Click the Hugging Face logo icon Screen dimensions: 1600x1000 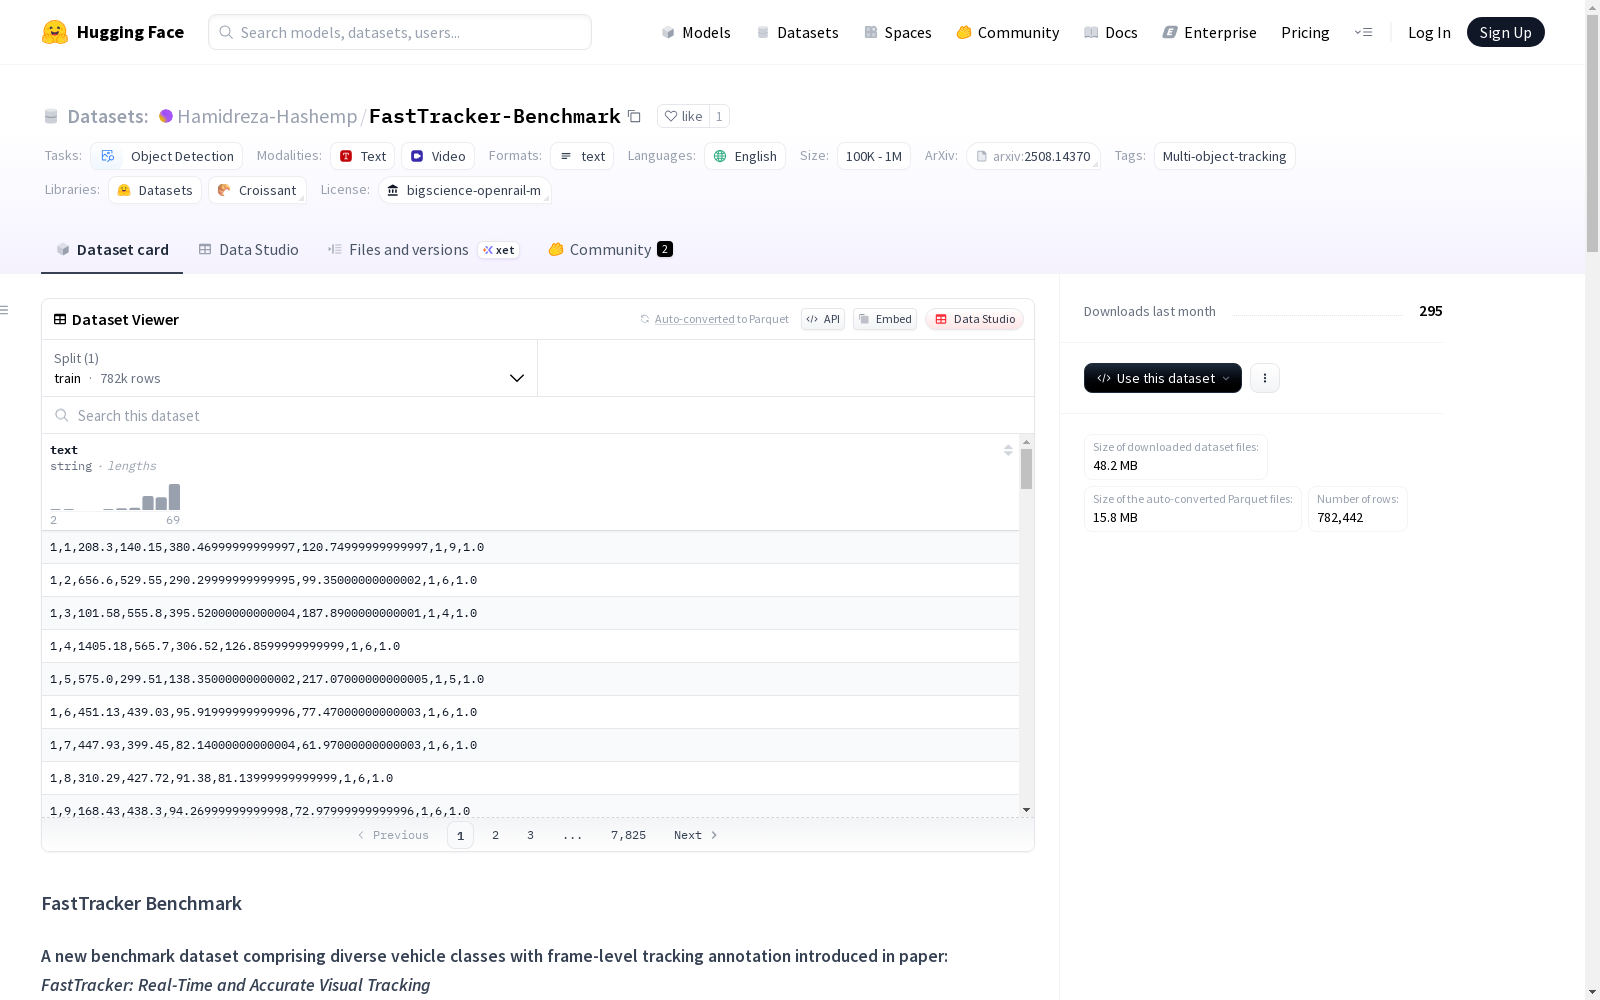pyautogui.click(x=55, y=32)
